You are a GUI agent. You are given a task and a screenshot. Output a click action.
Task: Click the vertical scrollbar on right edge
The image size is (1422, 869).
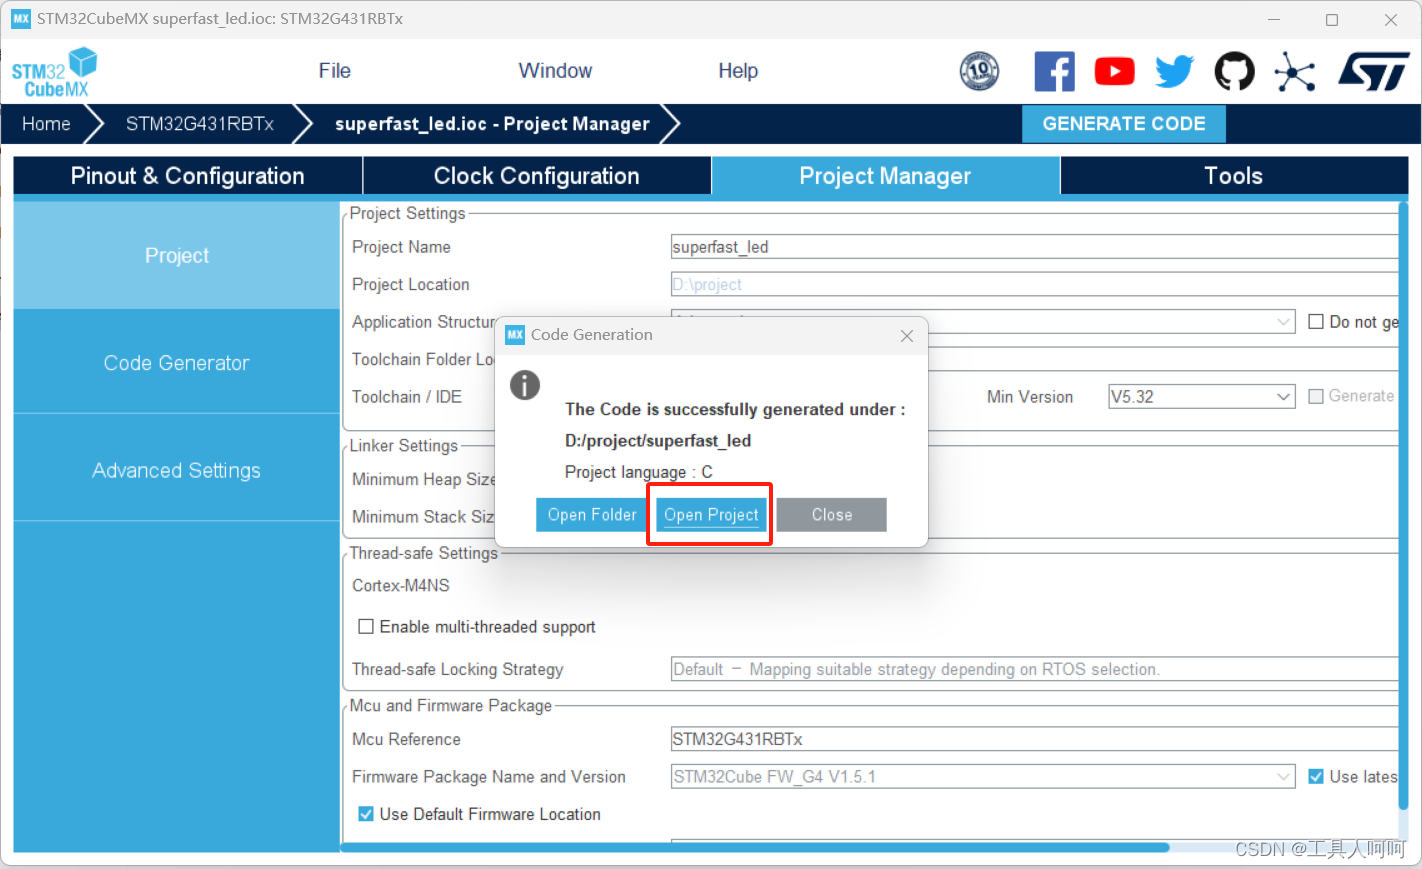tap(1403, 506)
